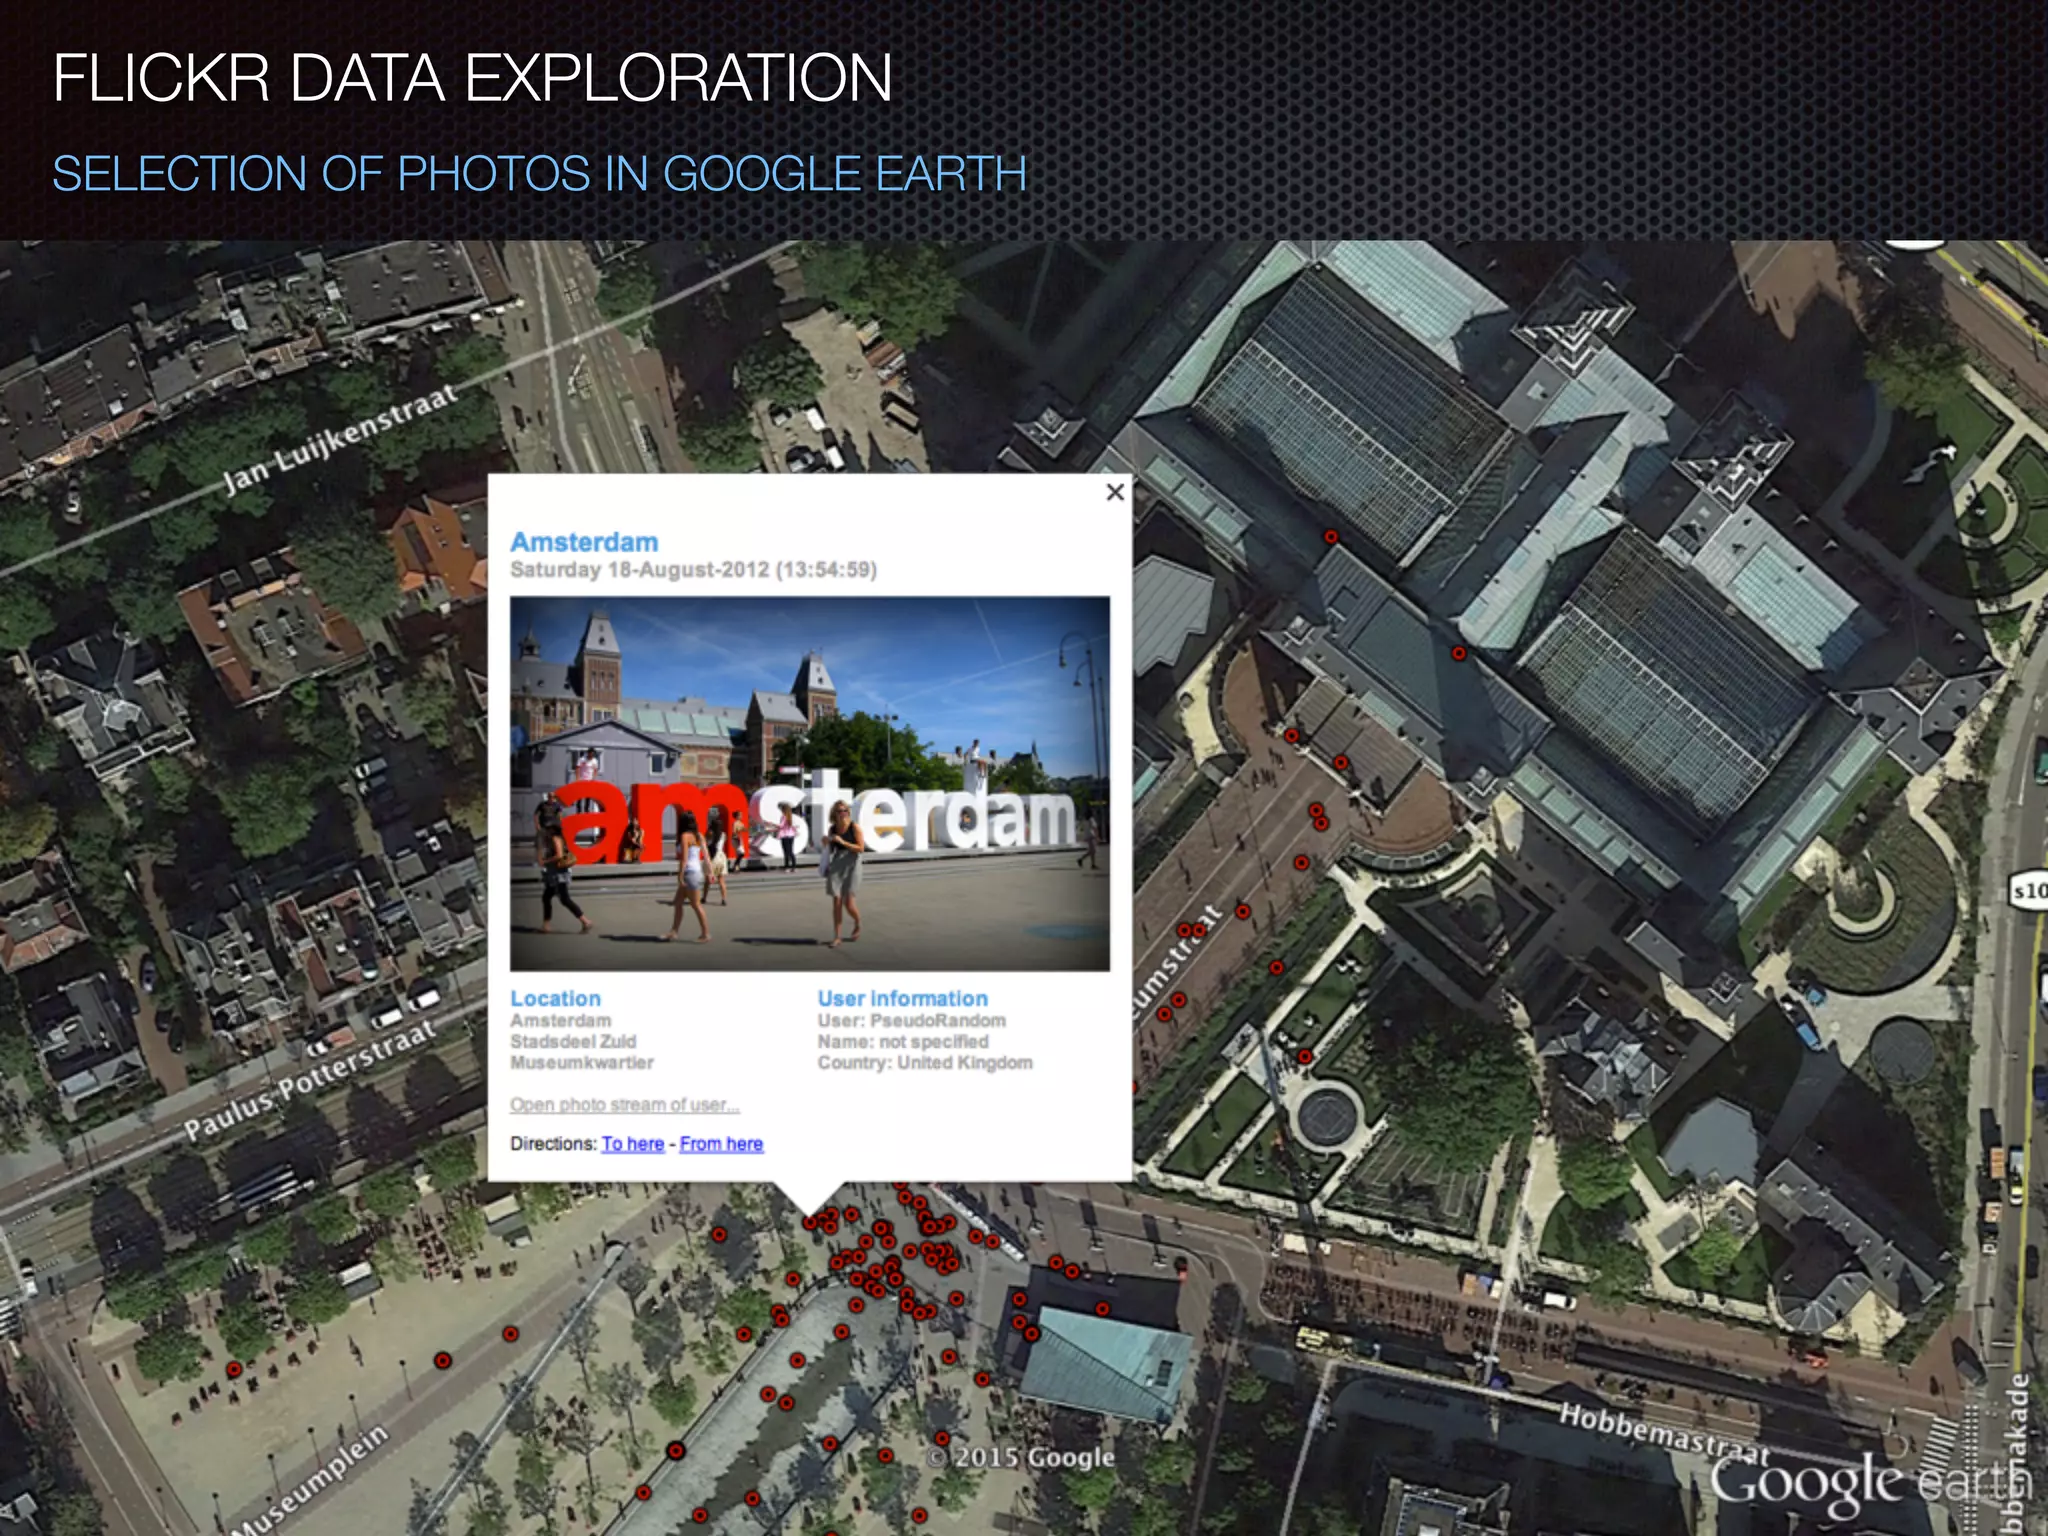Screen dimensions: 2048x1536
Task: Select the 'Stadsdeel Zuid' location text
Action: click(x=573, y=1041)
